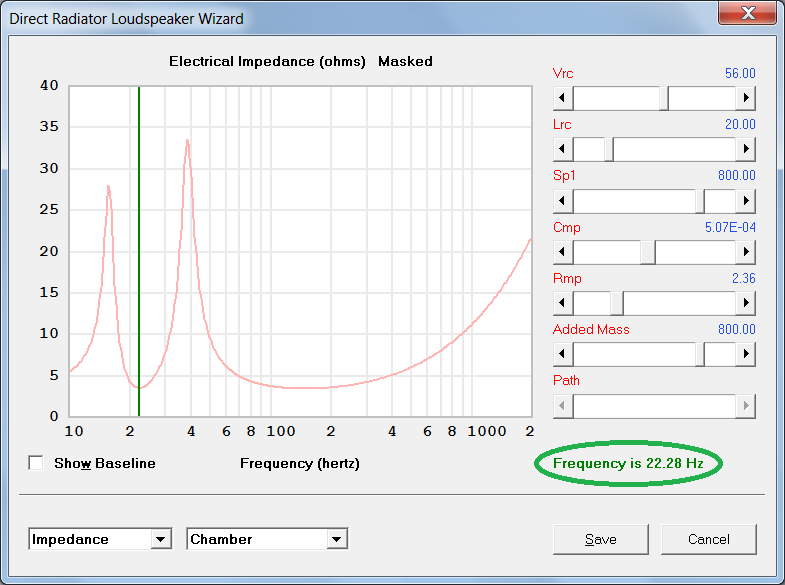This screenshot has width=785, height=585.
Task: Click the Lrc slider thumb
Action: tap(609, 149)
